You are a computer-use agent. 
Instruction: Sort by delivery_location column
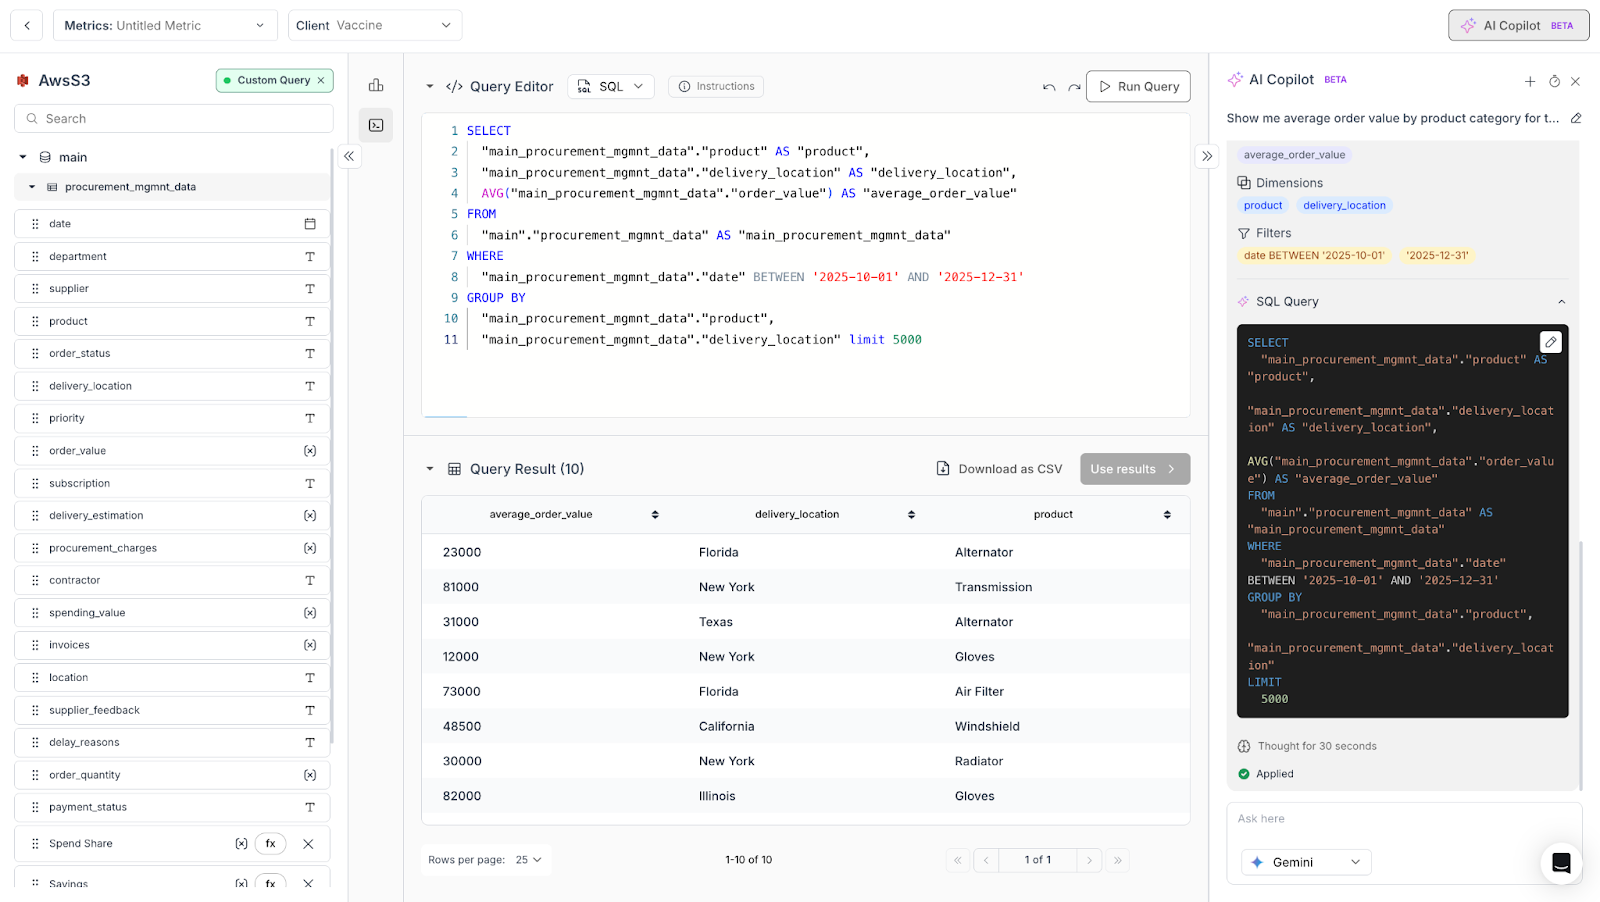911,514
